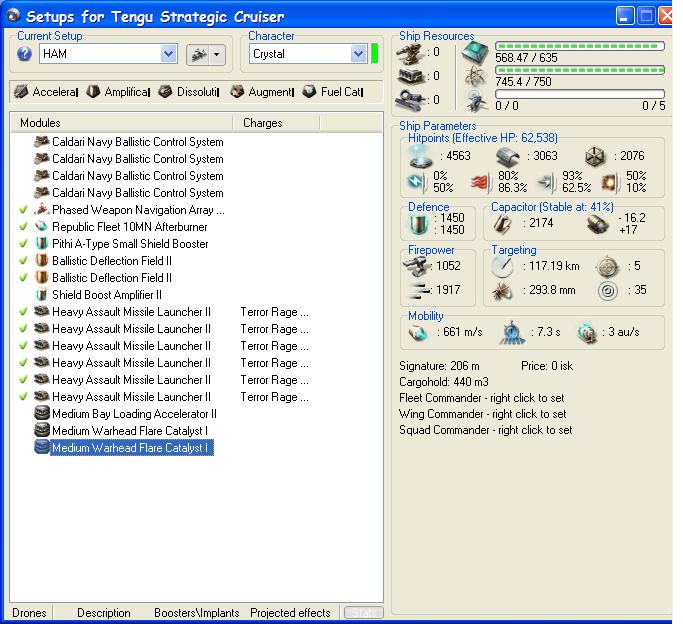Open the Projected effects tab
This screenshot has width=683, height=624.
290,613
